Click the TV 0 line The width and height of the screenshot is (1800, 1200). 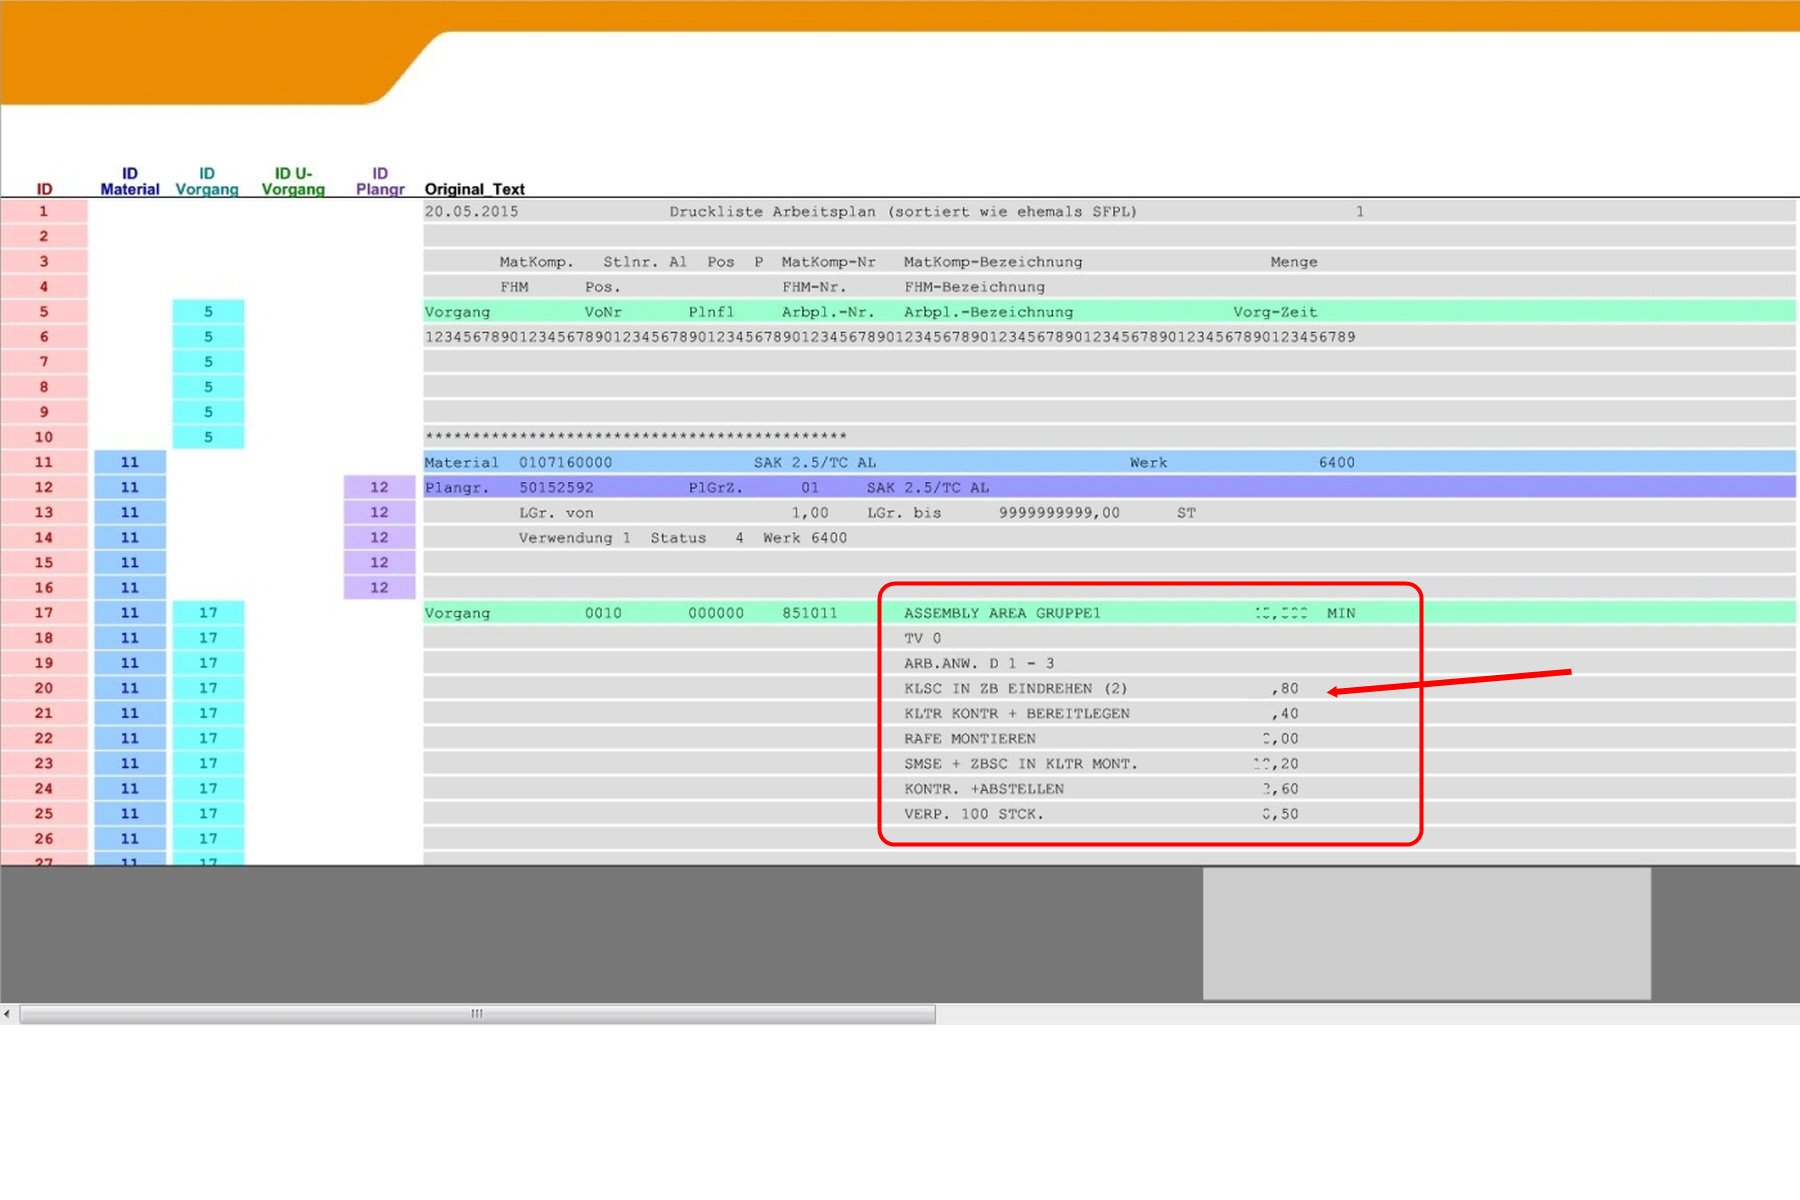(x=922, y=638)
